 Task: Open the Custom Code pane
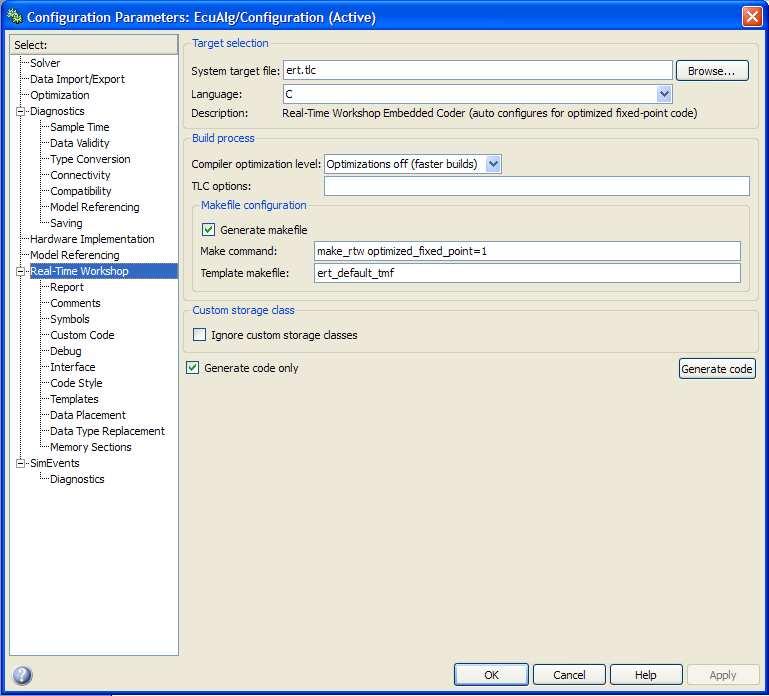pyautogui.click(x=82, y=335)
